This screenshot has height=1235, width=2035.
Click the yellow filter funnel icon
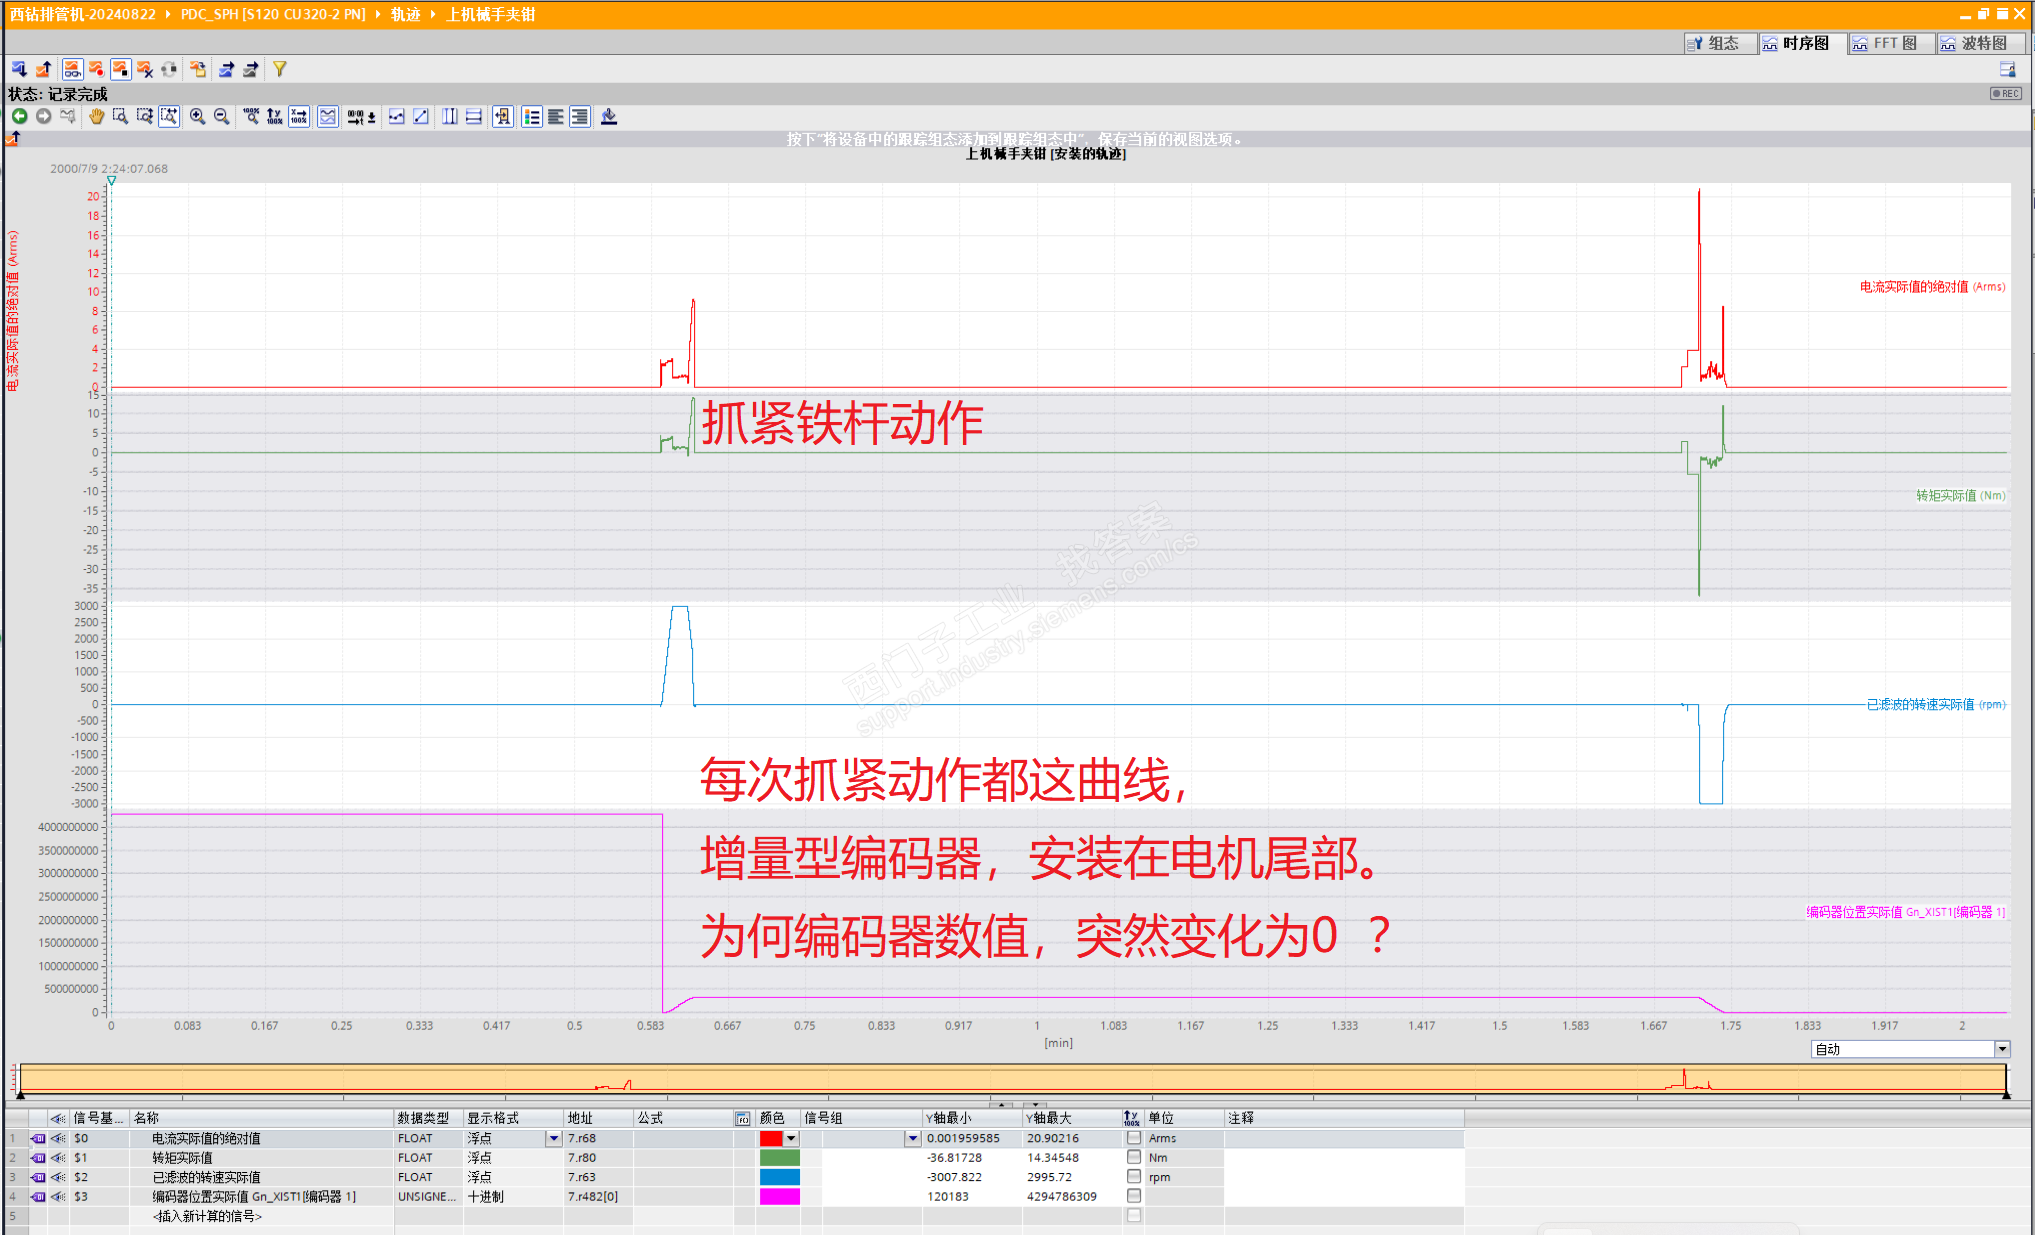(x=280, y=69)
